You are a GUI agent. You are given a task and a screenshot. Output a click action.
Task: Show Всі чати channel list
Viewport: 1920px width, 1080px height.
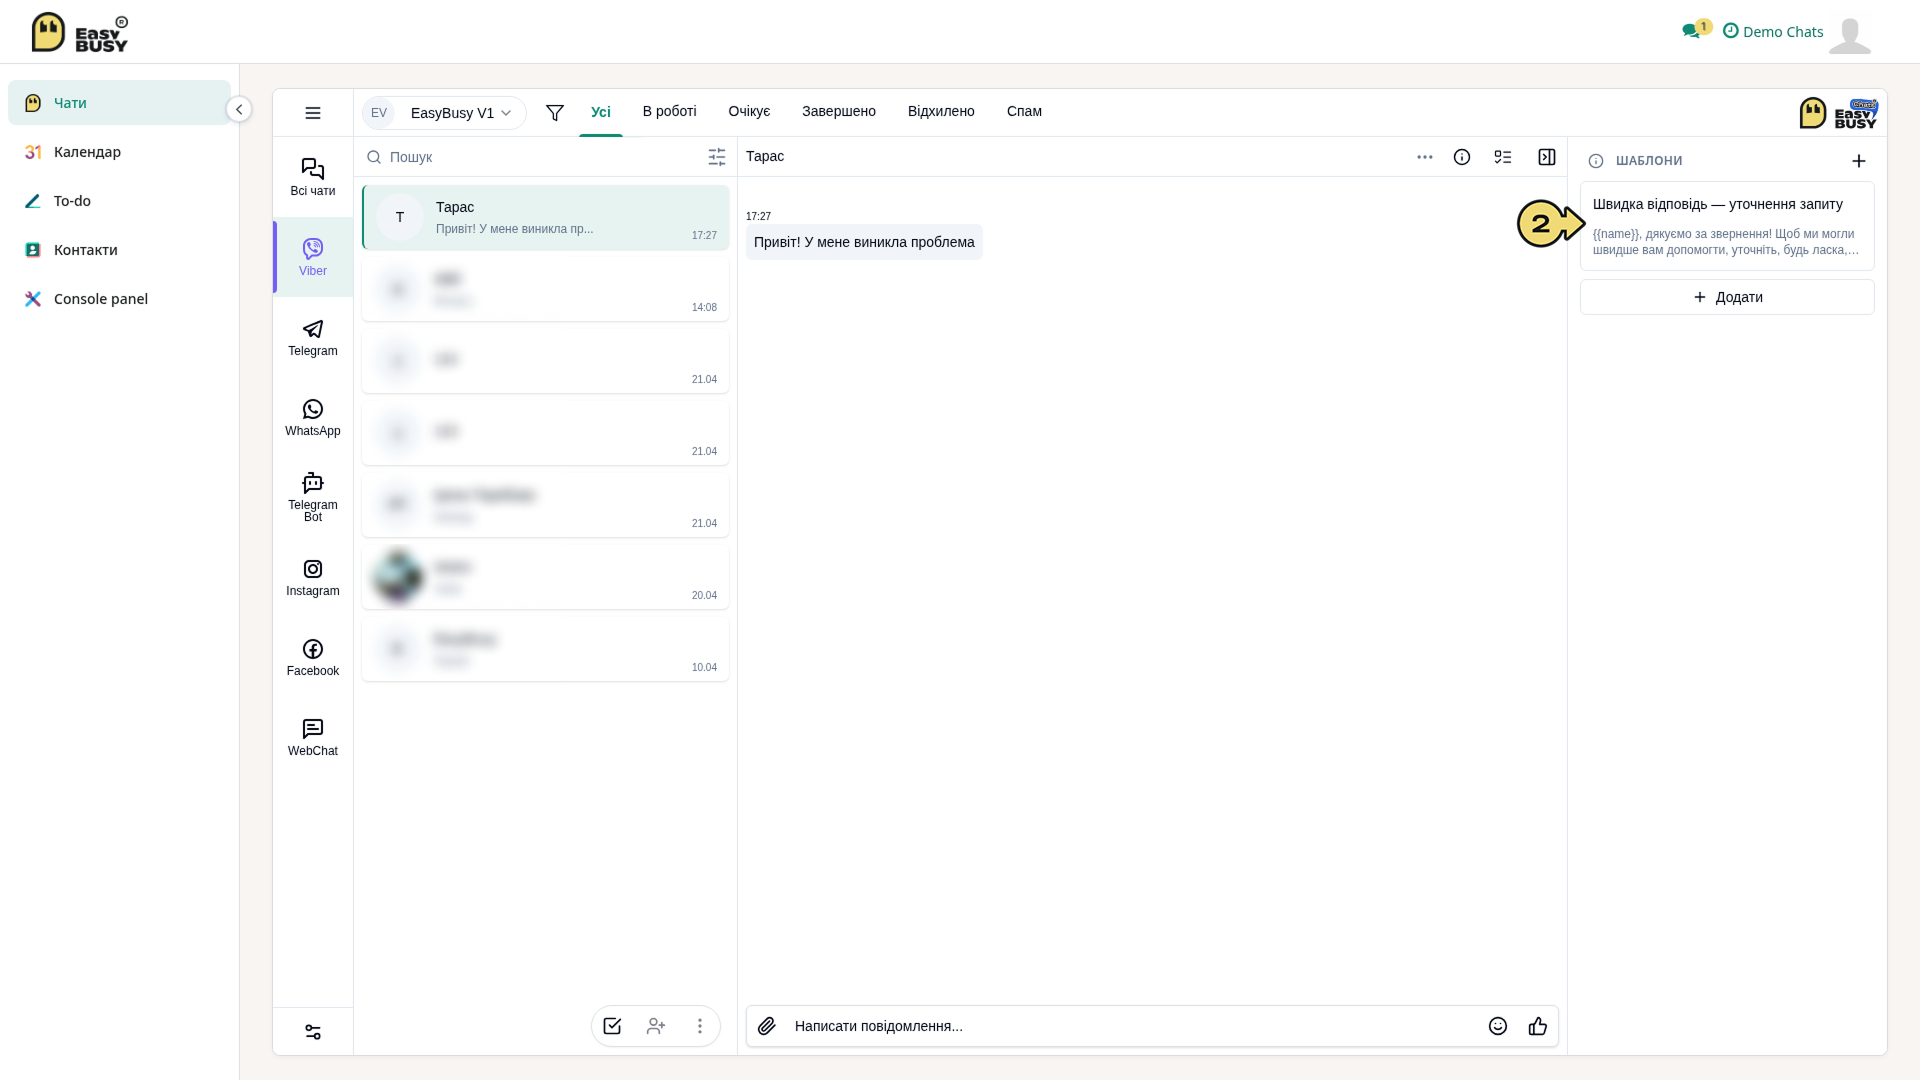[313, 177]
